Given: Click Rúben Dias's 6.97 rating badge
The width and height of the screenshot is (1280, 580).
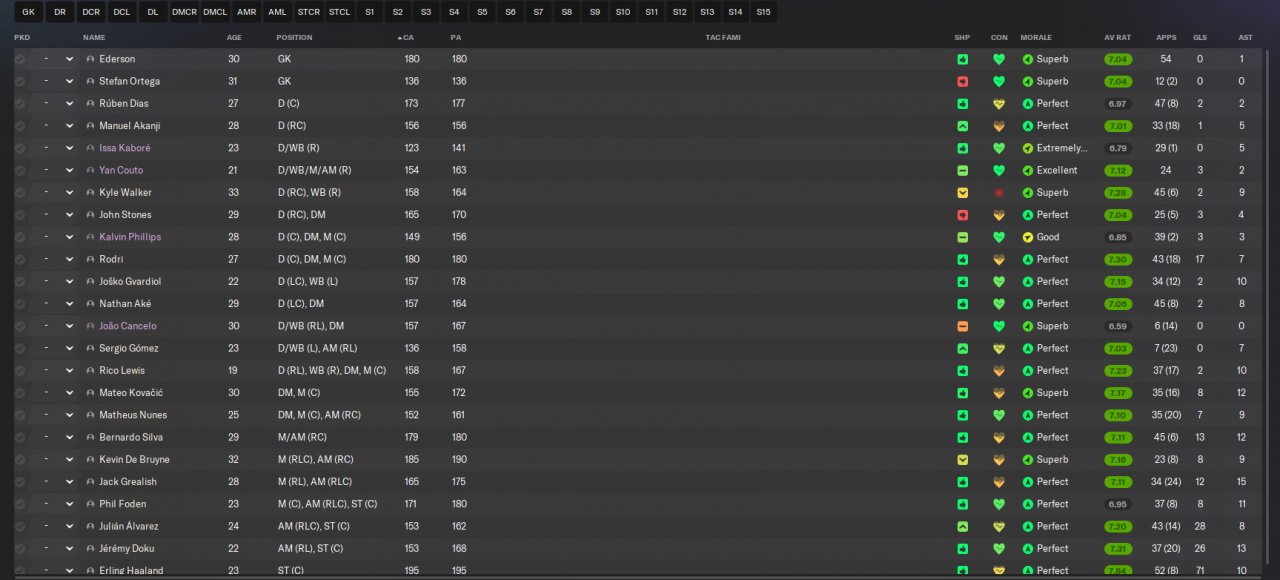Looking at the screenshot, I should tap(1118, 104).
